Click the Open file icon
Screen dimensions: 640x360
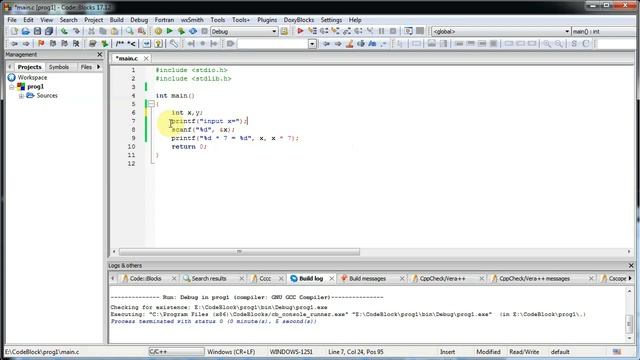(25, 31)
